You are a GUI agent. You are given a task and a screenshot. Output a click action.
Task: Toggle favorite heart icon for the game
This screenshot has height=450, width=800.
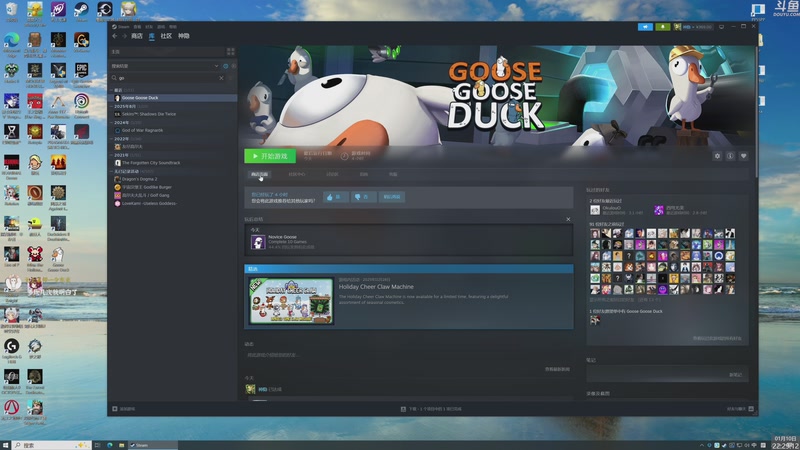[x=743, y=156]
